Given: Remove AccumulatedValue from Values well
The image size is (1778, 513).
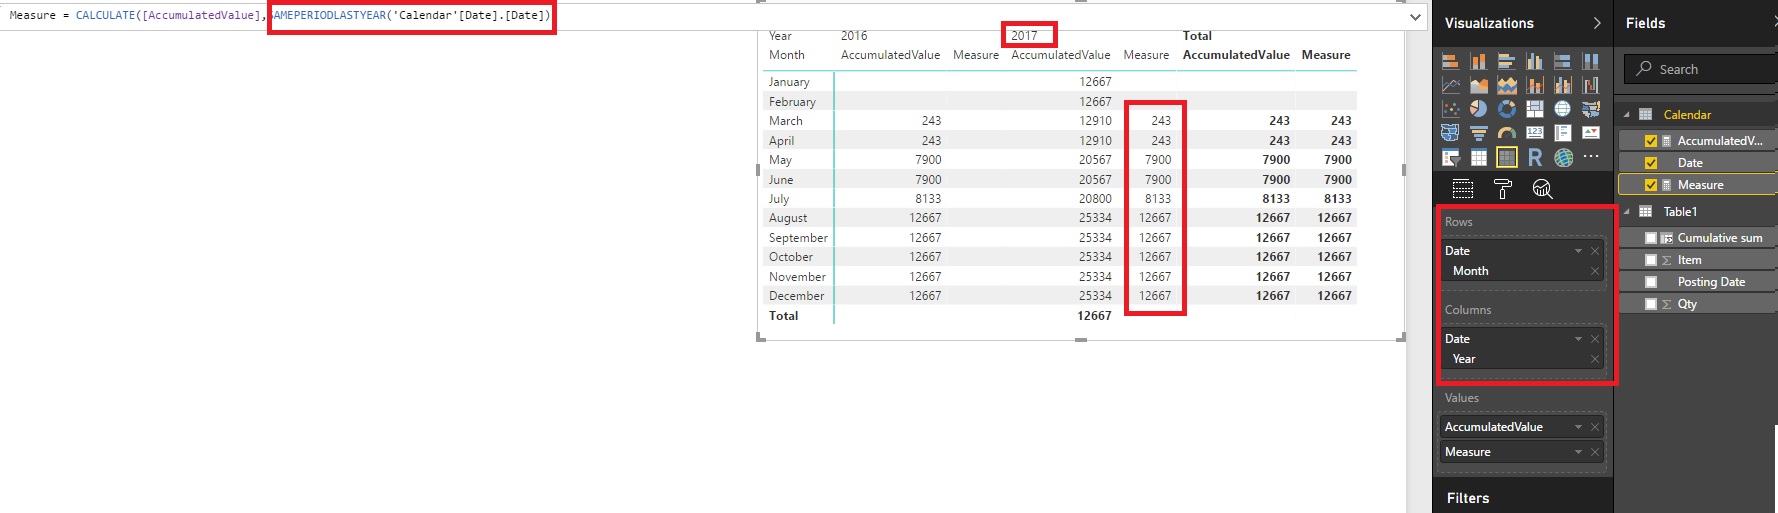Looking at the screenshot, I should click(1595, 427).
